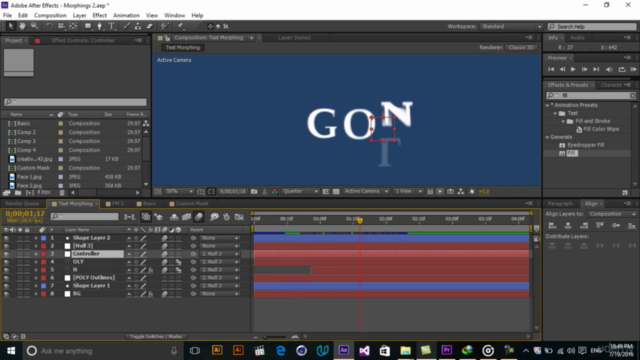This screenshot has width=640, height=360.
Task: Open Parent dropdown for Controller layer
Action: click(x=220, y=254)
